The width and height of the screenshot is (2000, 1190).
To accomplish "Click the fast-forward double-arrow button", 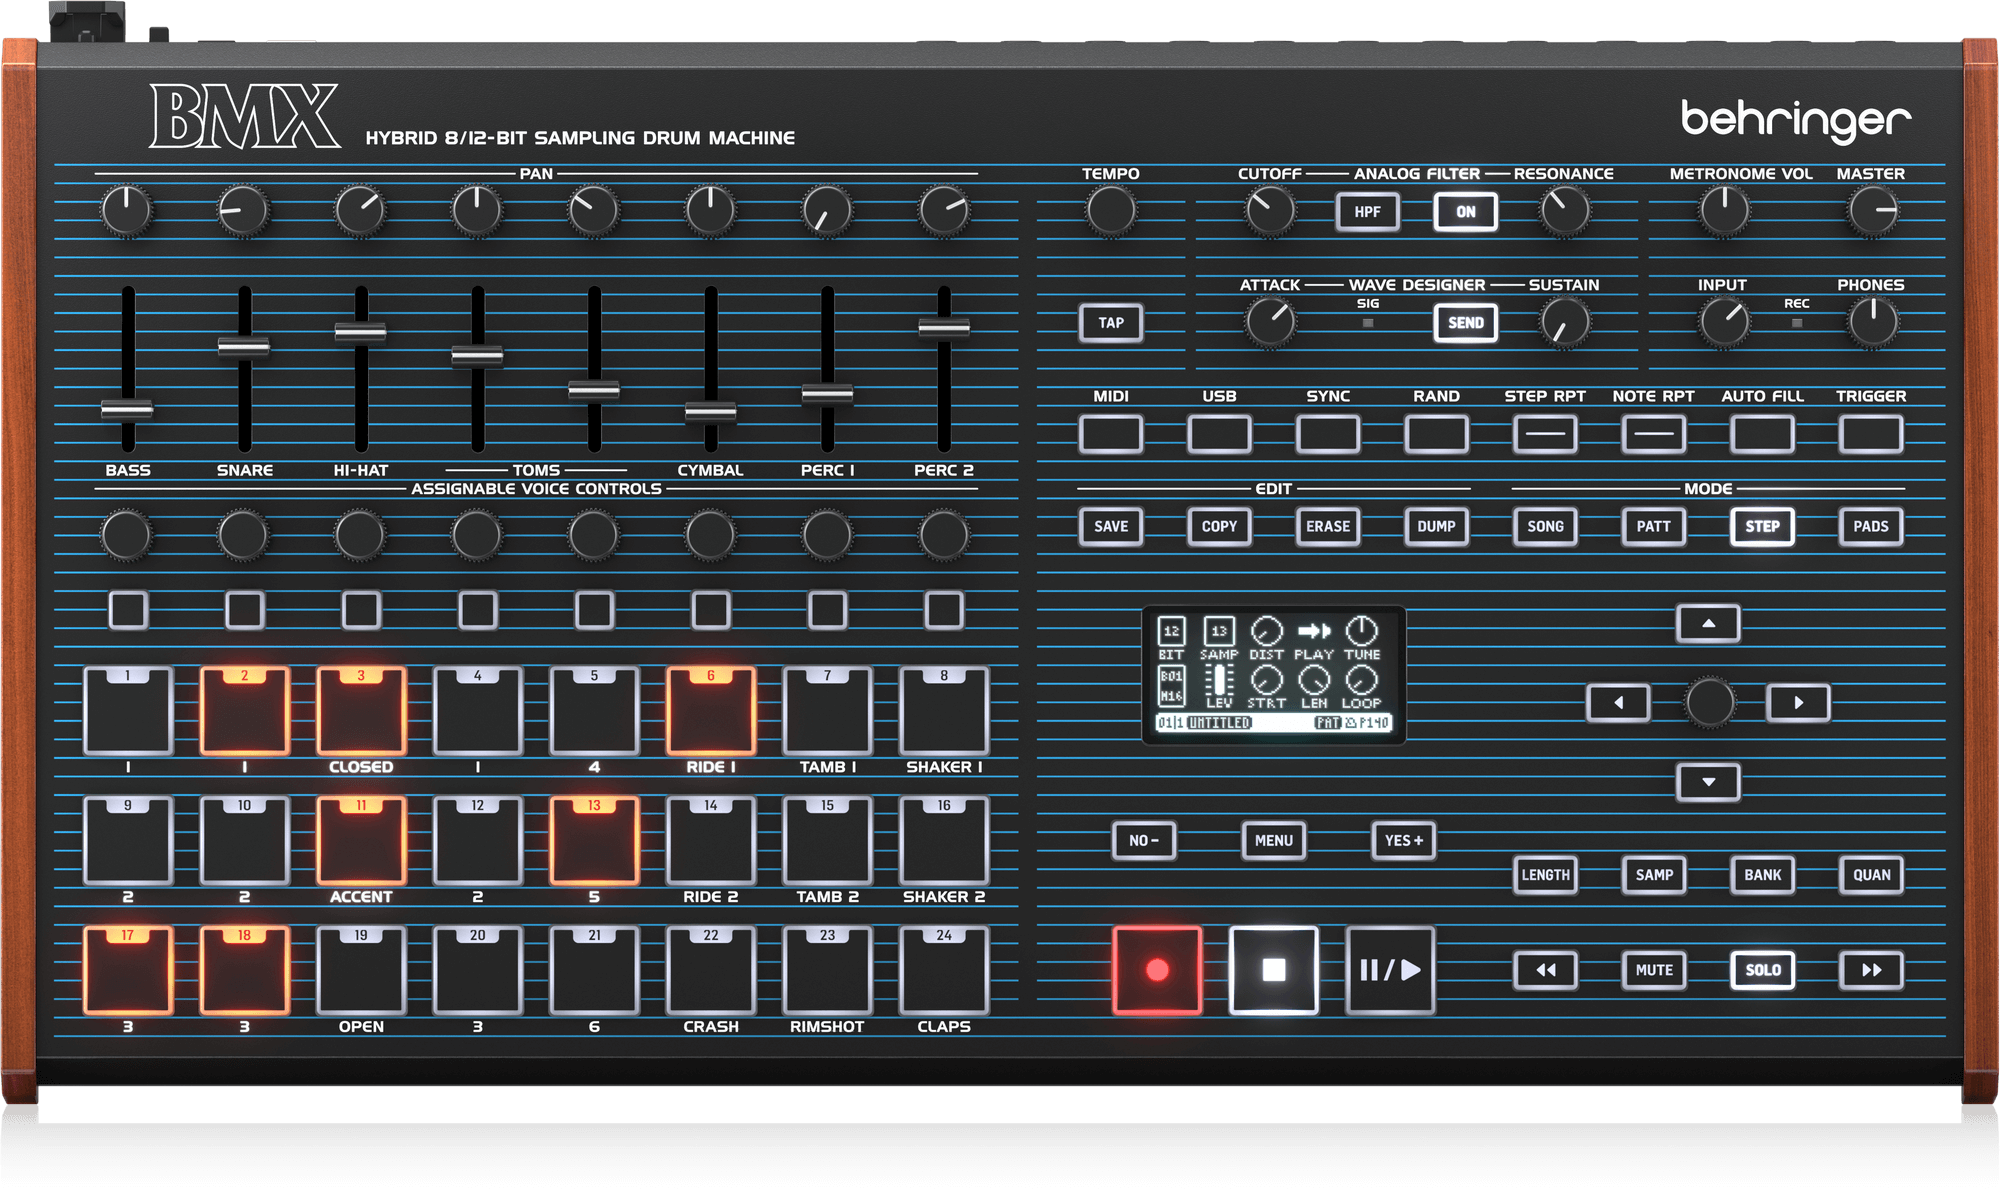I will (x=1871, y=970).
